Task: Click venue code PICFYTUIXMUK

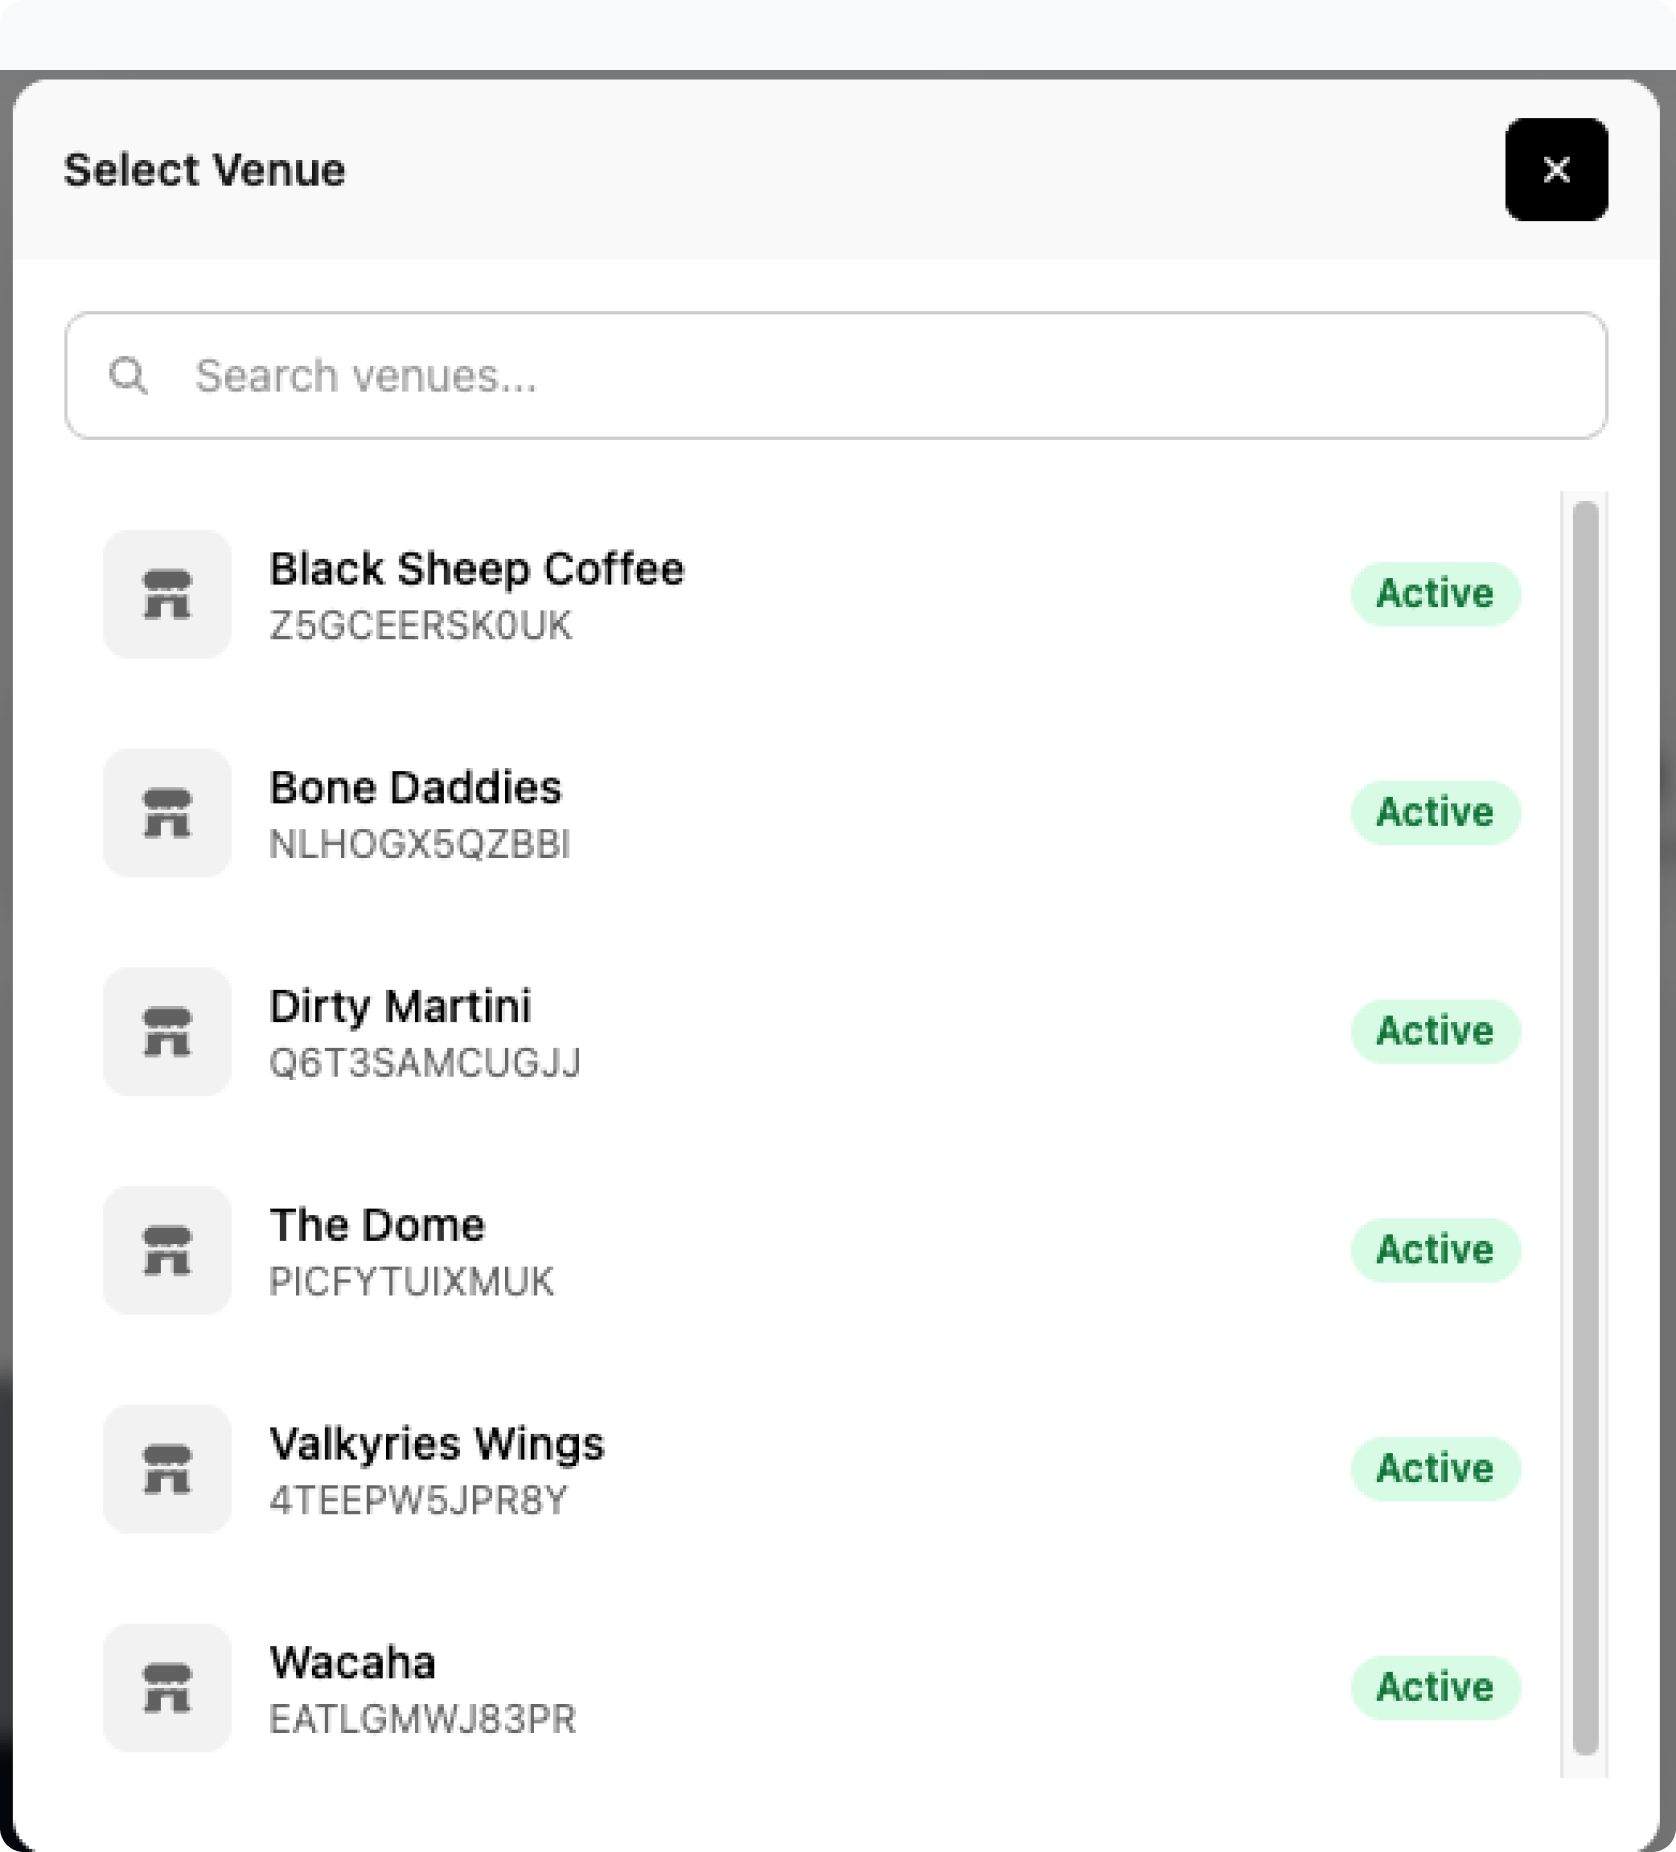Action: click(411, 1282)
